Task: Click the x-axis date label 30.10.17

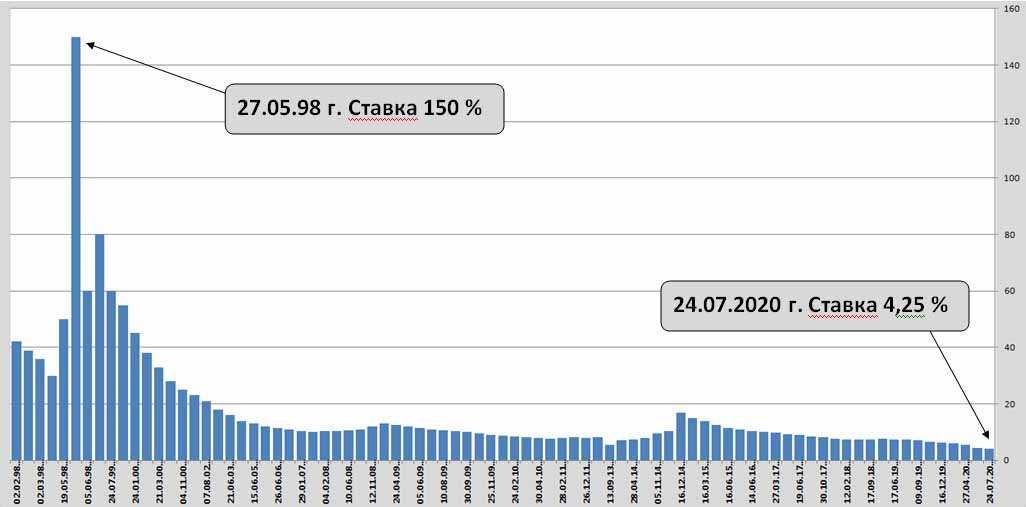Action: pyautogui.click(x=823, y=483)
